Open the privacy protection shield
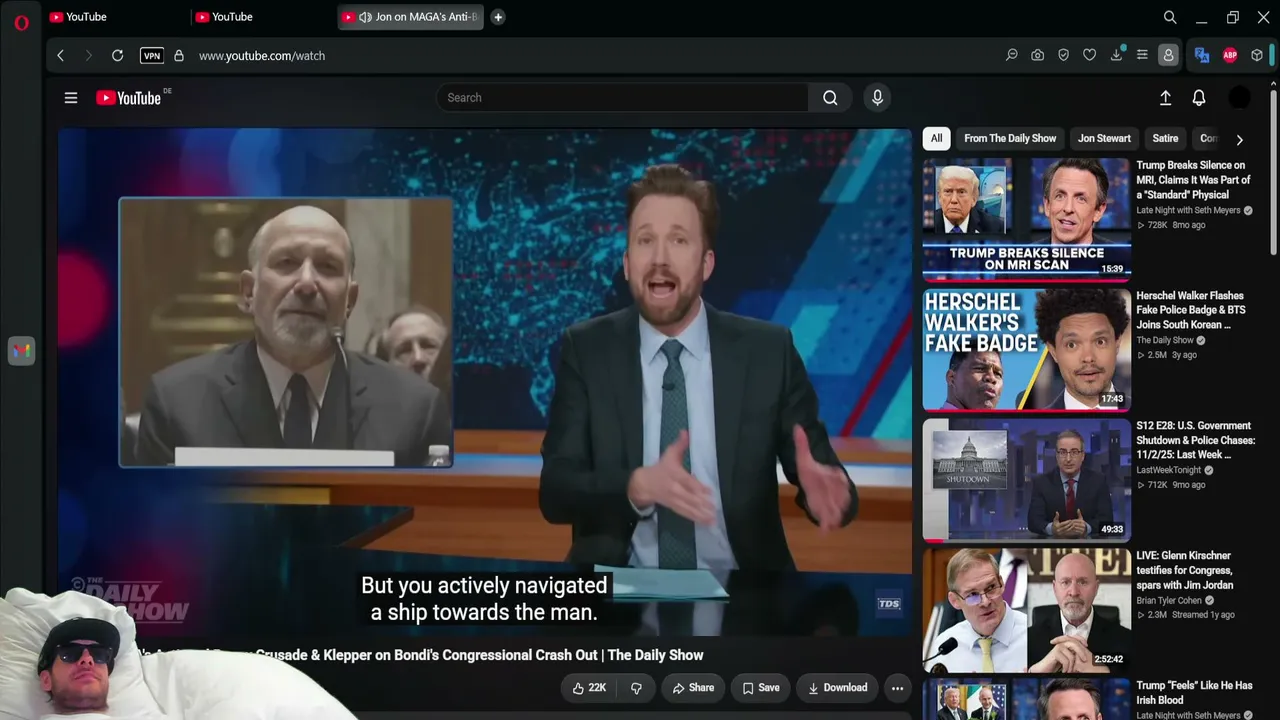The image size is (1280, 720). tap(1063, 56)
